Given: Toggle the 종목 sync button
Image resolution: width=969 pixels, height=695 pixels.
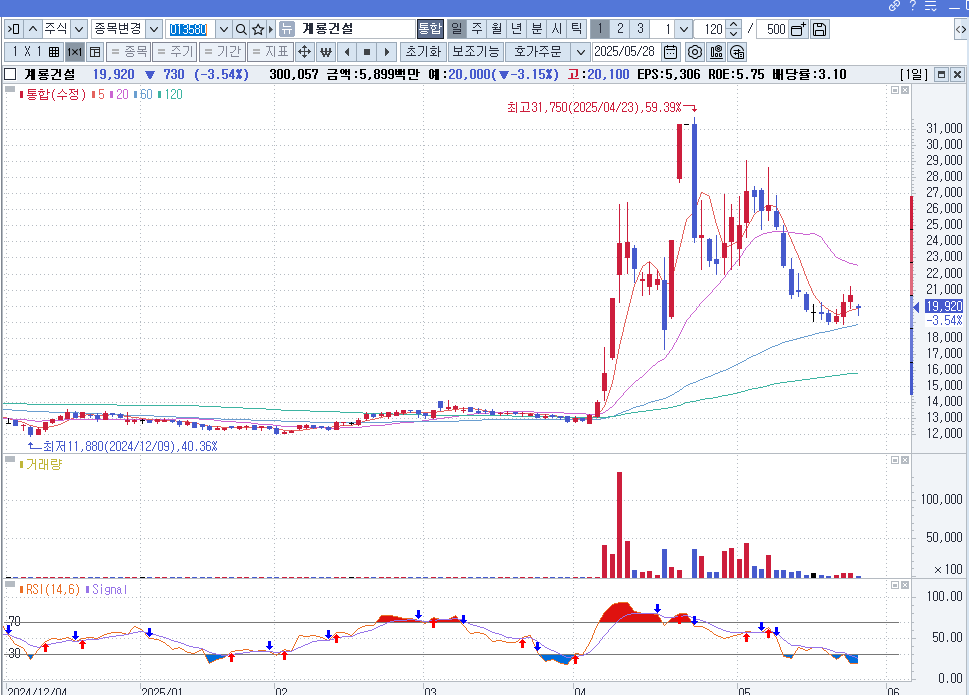Looking at the screenshot, I should pyautogui.click(x=127, y=51).
